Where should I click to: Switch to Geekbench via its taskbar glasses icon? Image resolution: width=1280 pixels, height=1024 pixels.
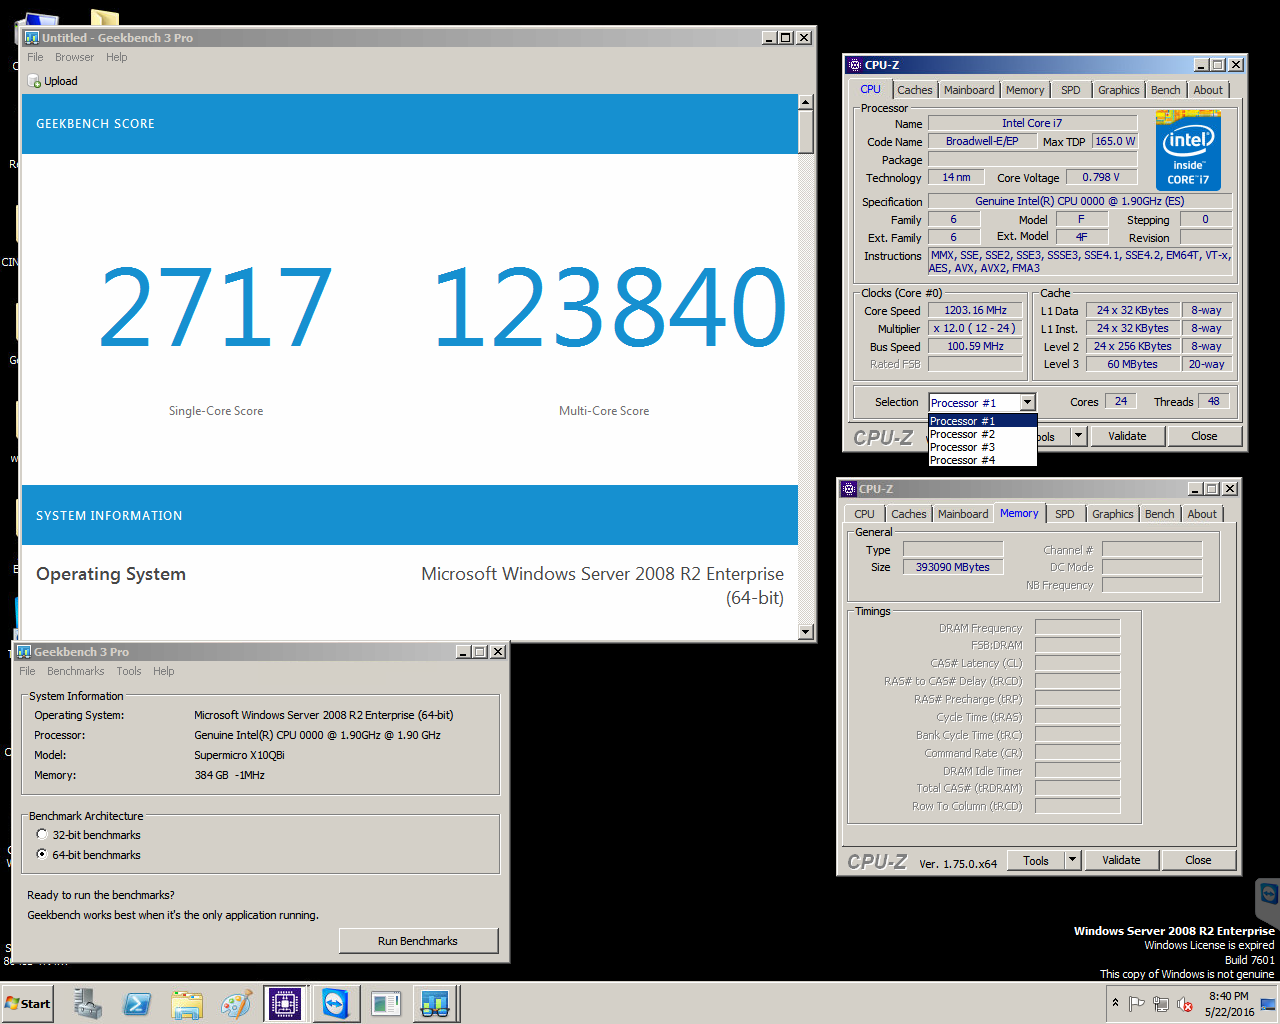click(435, 1004)
